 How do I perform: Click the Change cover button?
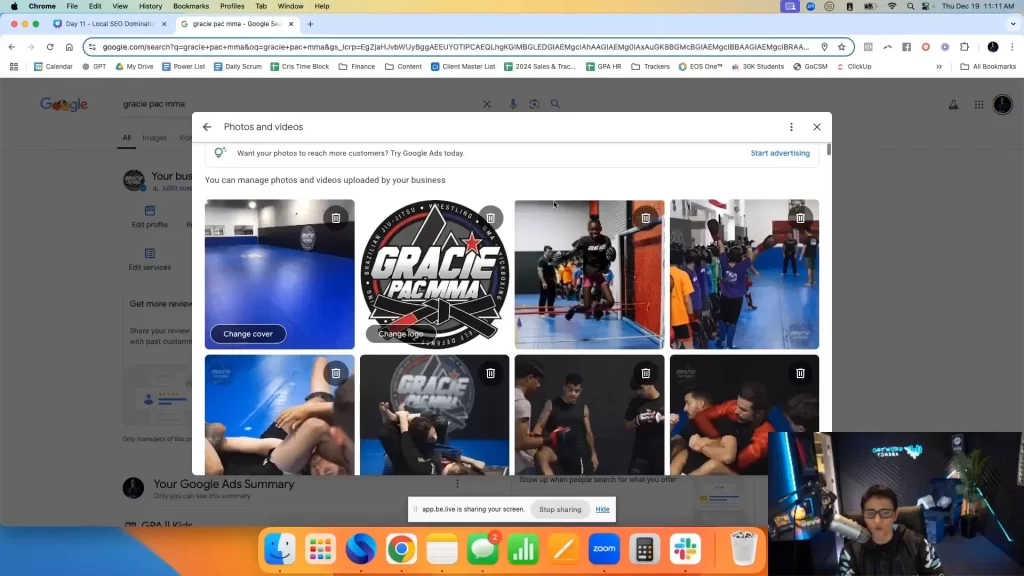tap(248, 334)
